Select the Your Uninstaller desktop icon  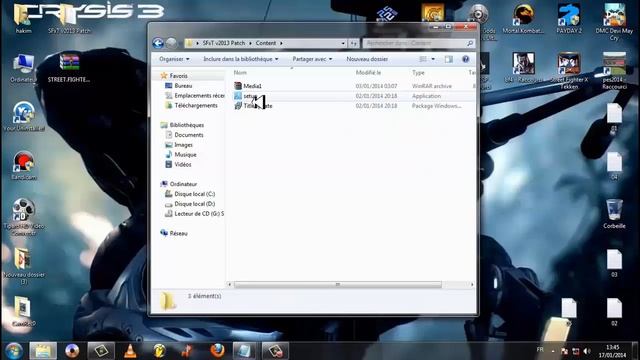[x=24, y=116]
